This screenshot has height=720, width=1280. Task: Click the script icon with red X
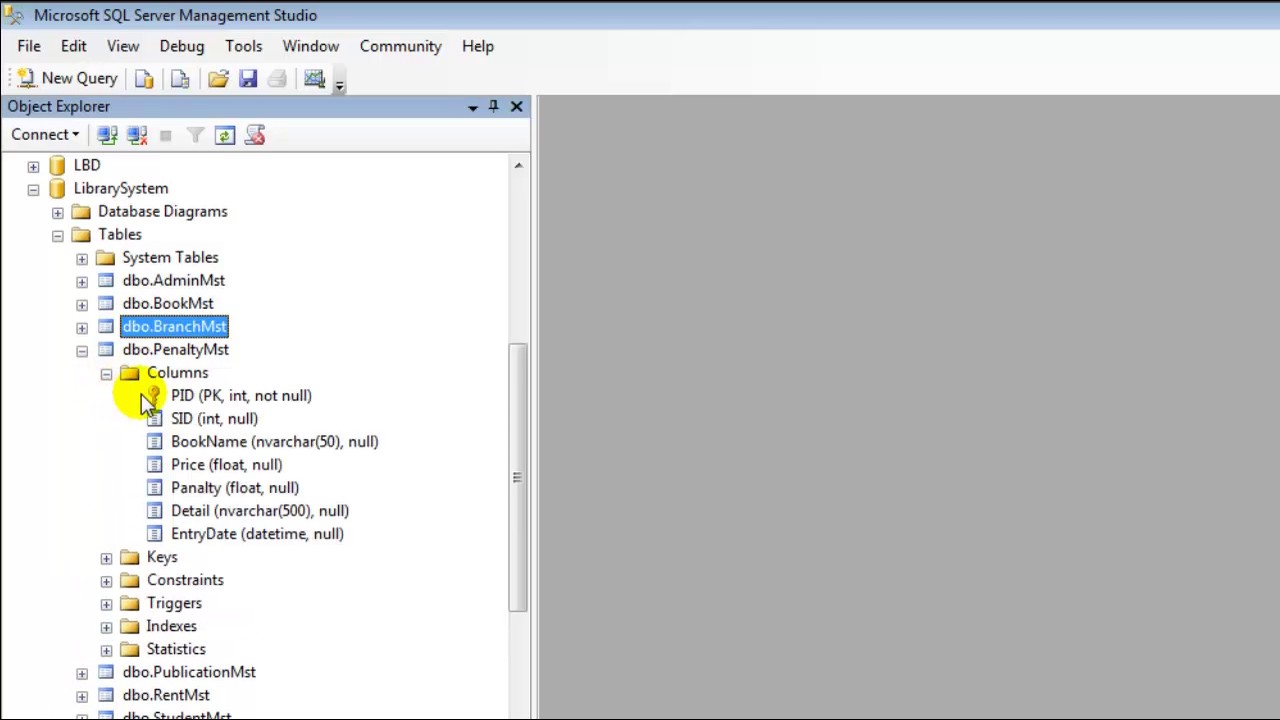point(255,135)
